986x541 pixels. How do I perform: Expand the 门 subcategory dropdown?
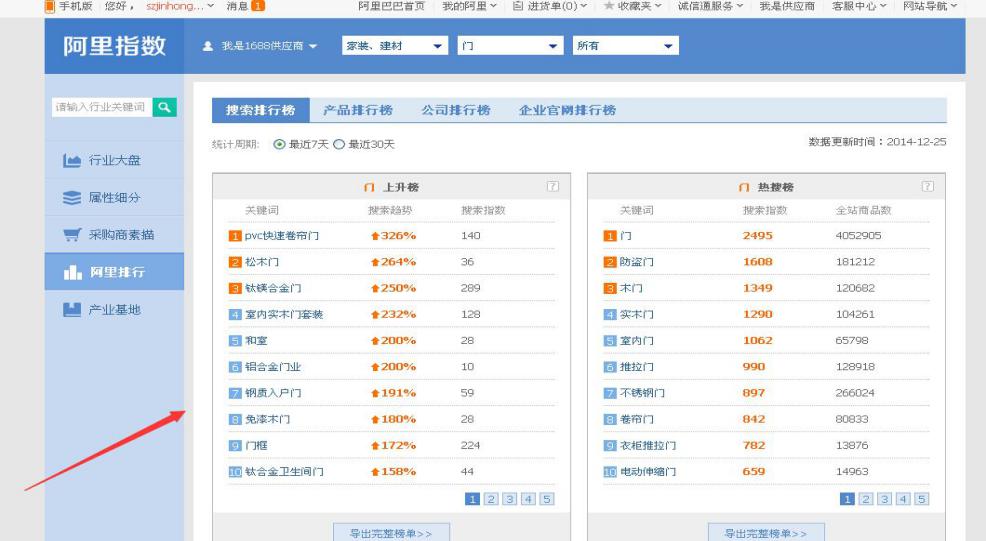pos(510,46)
